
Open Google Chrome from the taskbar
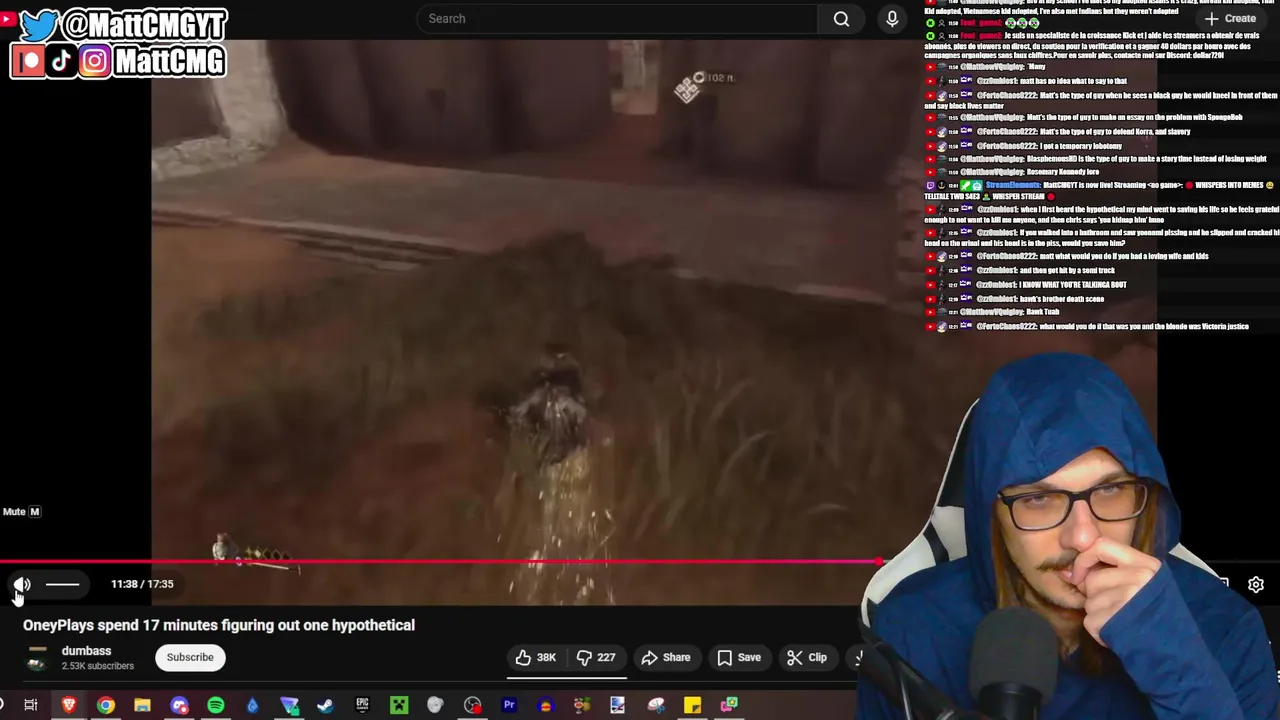click(105, 705)
